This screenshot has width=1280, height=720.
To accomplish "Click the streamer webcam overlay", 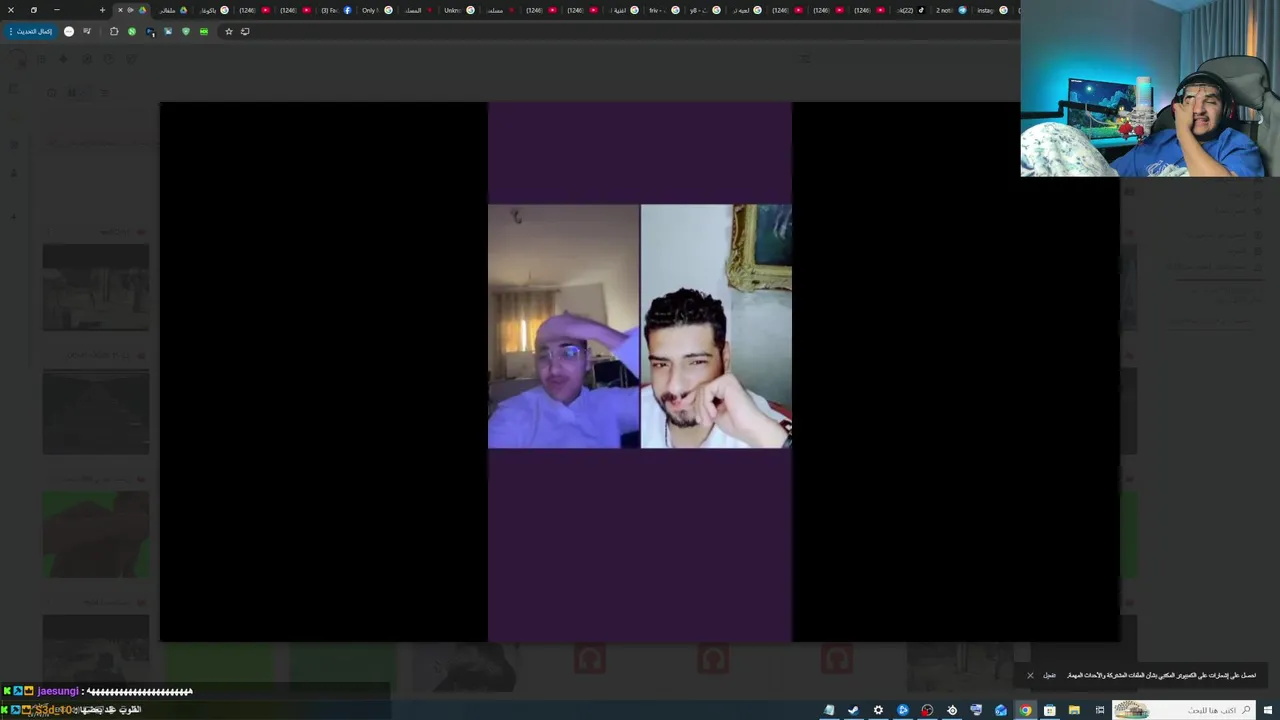I will click(1150, 88).
